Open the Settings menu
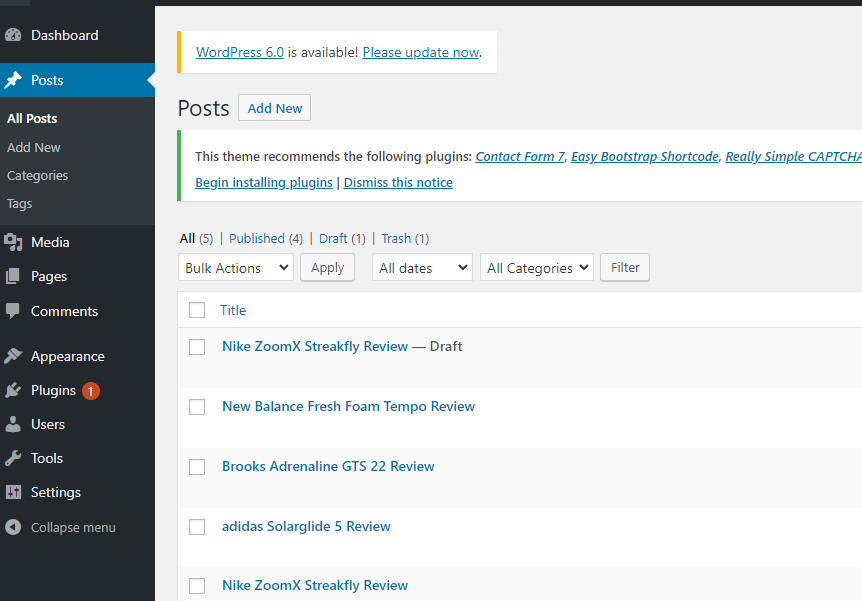862x601 pixels. tap(56, 492)
